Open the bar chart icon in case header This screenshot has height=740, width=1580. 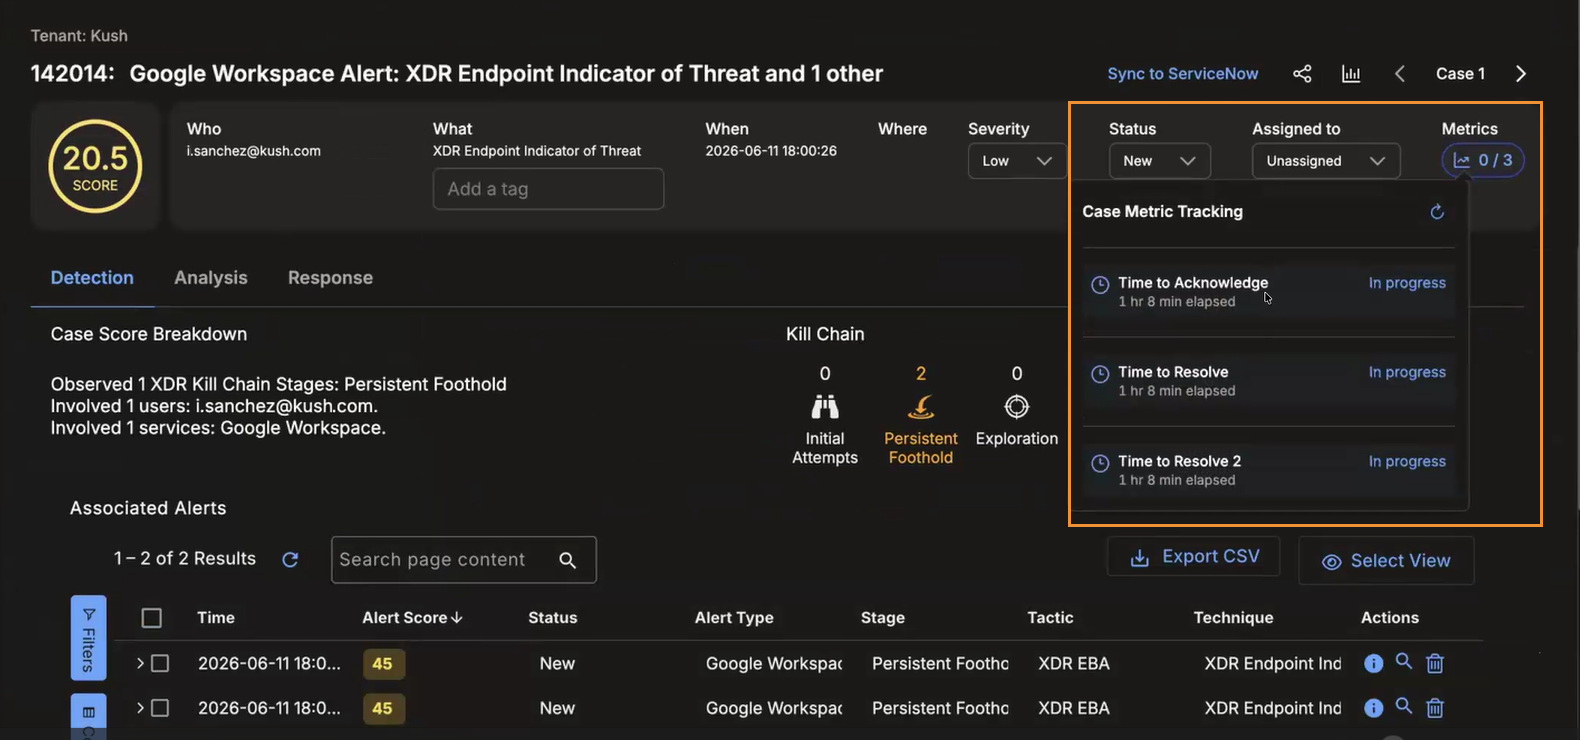1351,74
